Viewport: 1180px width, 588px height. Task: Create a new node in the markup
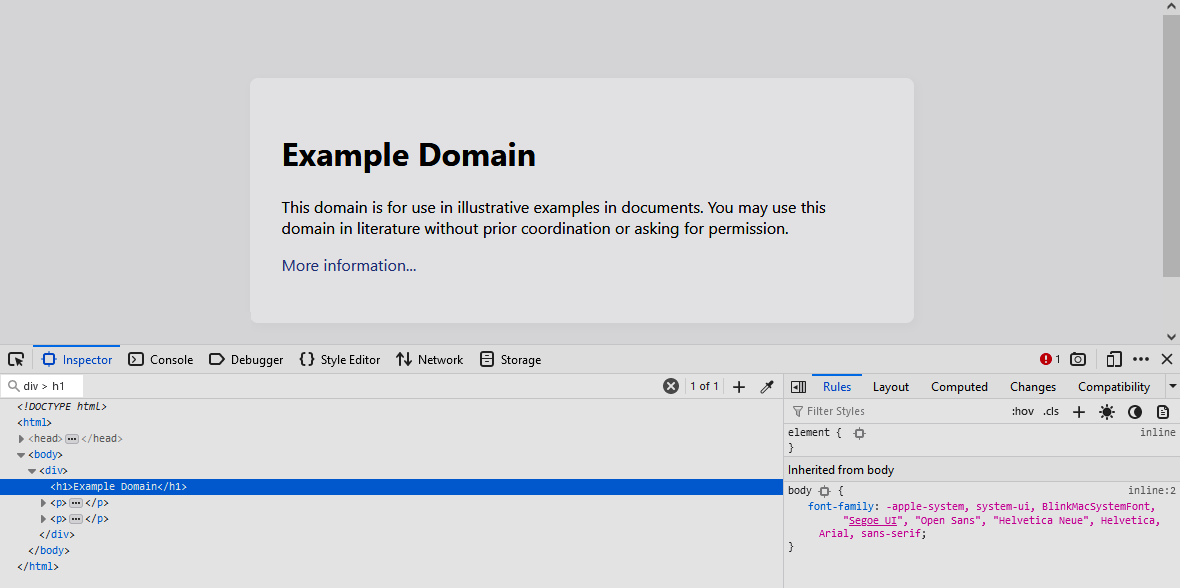click(739, 386)
